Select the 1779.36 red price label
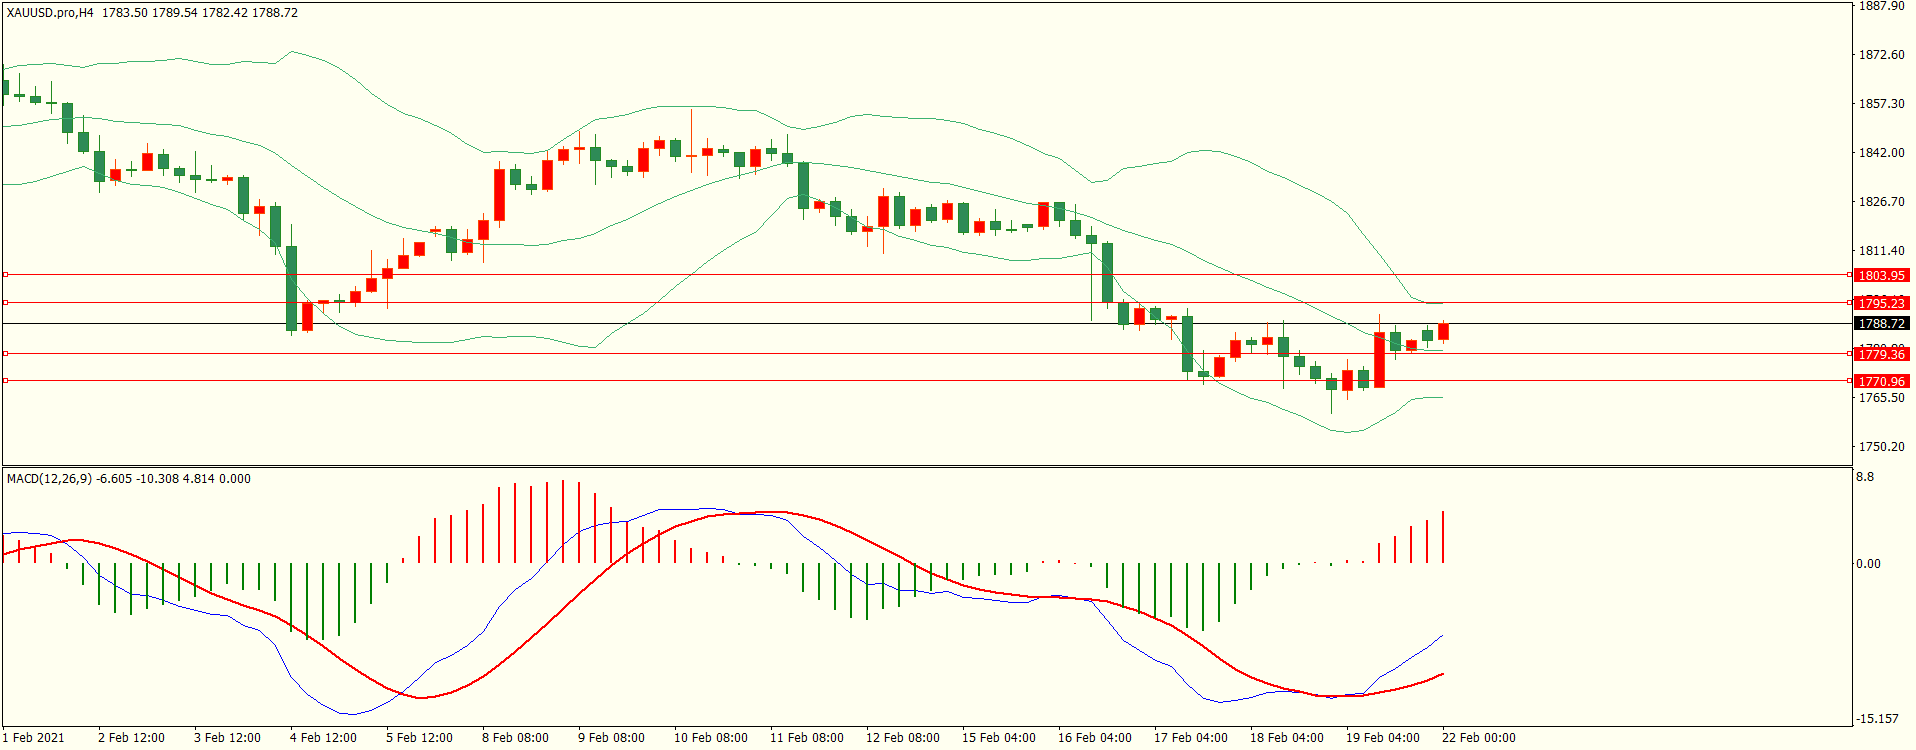 pos(1881,355)
